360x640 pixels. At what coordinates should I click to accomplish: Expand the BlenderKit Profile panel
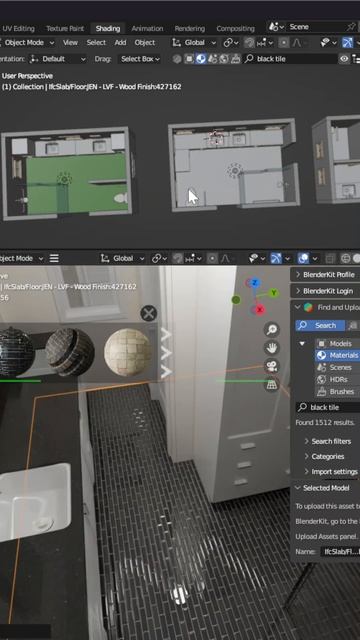(325, 275)
